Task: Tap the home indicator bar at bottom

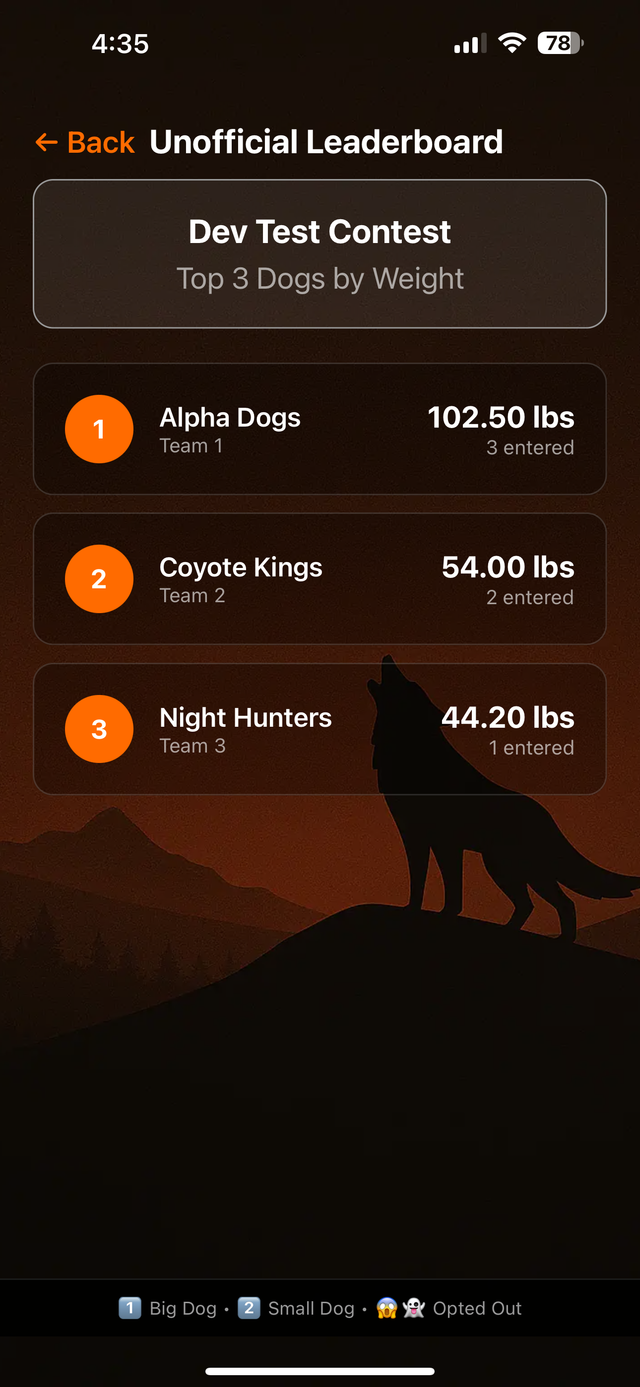Action: click(320, 1370)
